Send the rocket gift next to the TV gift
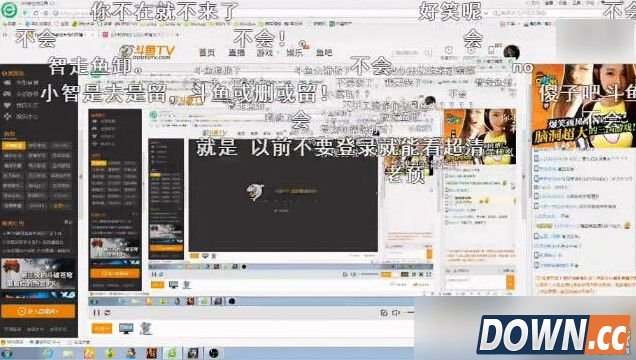 click(x=145, y=328)
